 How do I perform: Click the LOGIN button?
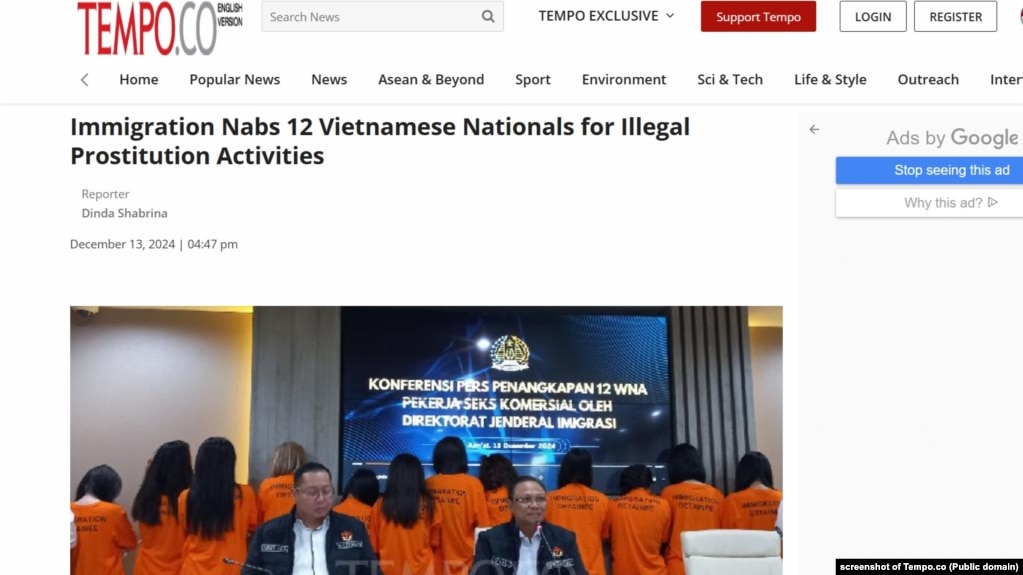pyautogui.click(x=872, y=16)
